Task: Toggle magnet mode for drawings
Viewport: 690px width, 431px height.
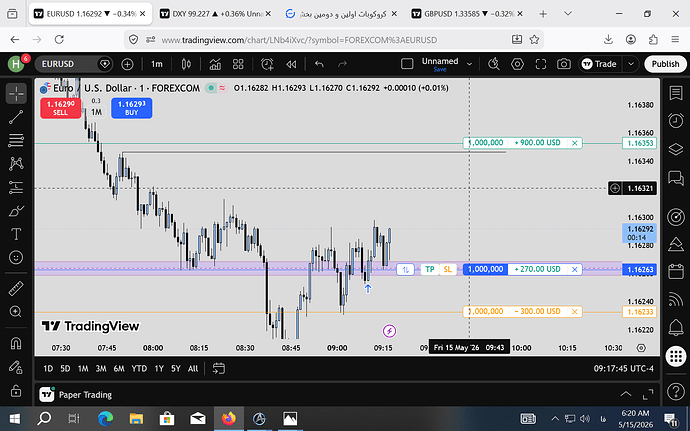Action: click(x=16, y=343)
